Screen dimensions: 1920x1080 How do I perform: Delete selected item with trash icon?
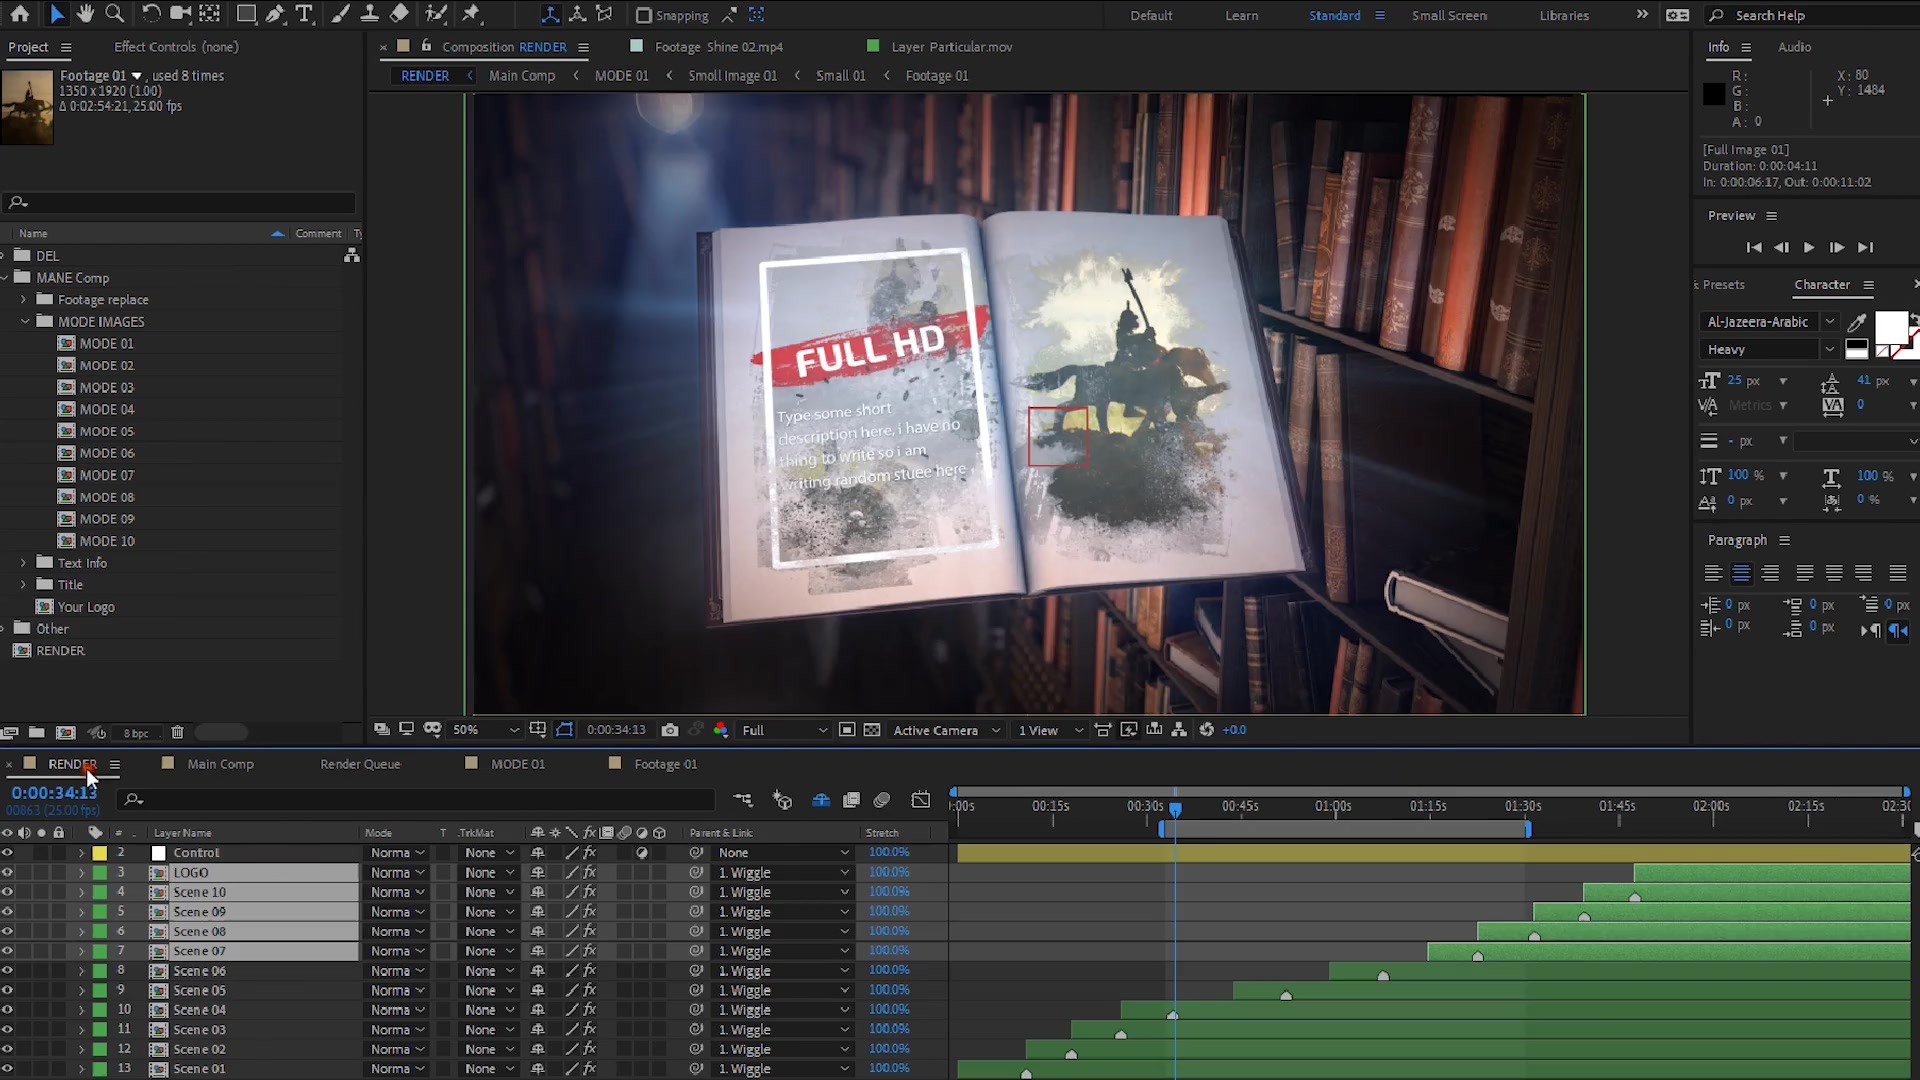coord(177,733)
